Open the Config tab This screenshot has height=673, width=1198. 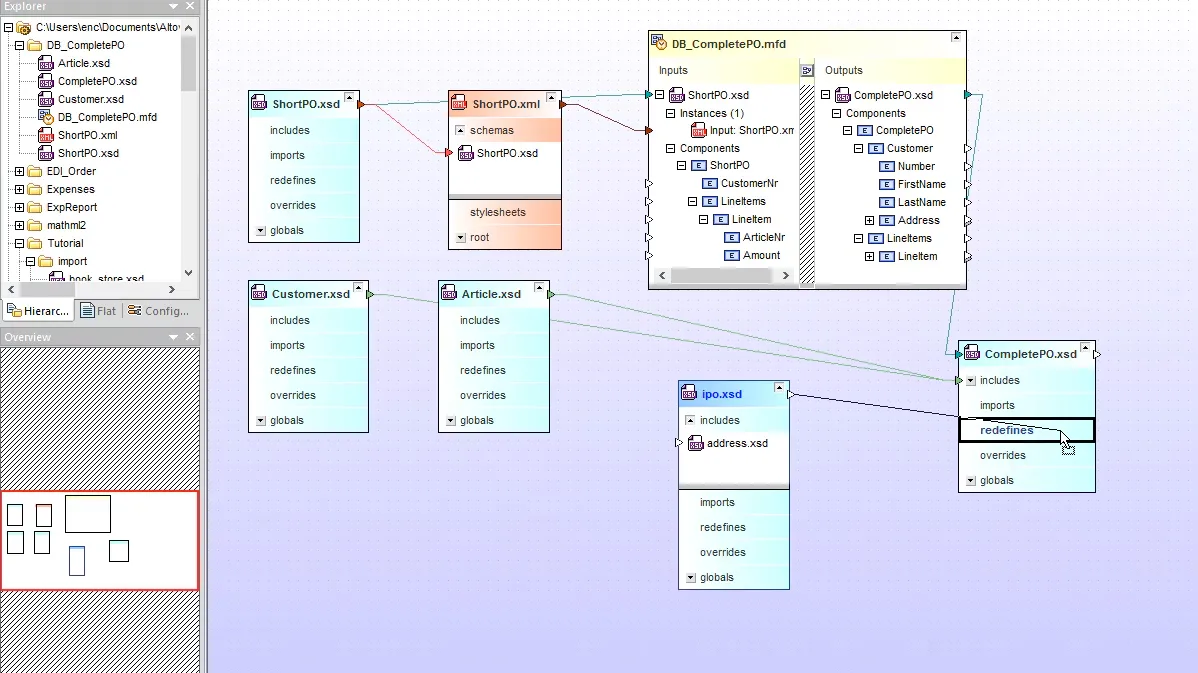tap(159, 311)
